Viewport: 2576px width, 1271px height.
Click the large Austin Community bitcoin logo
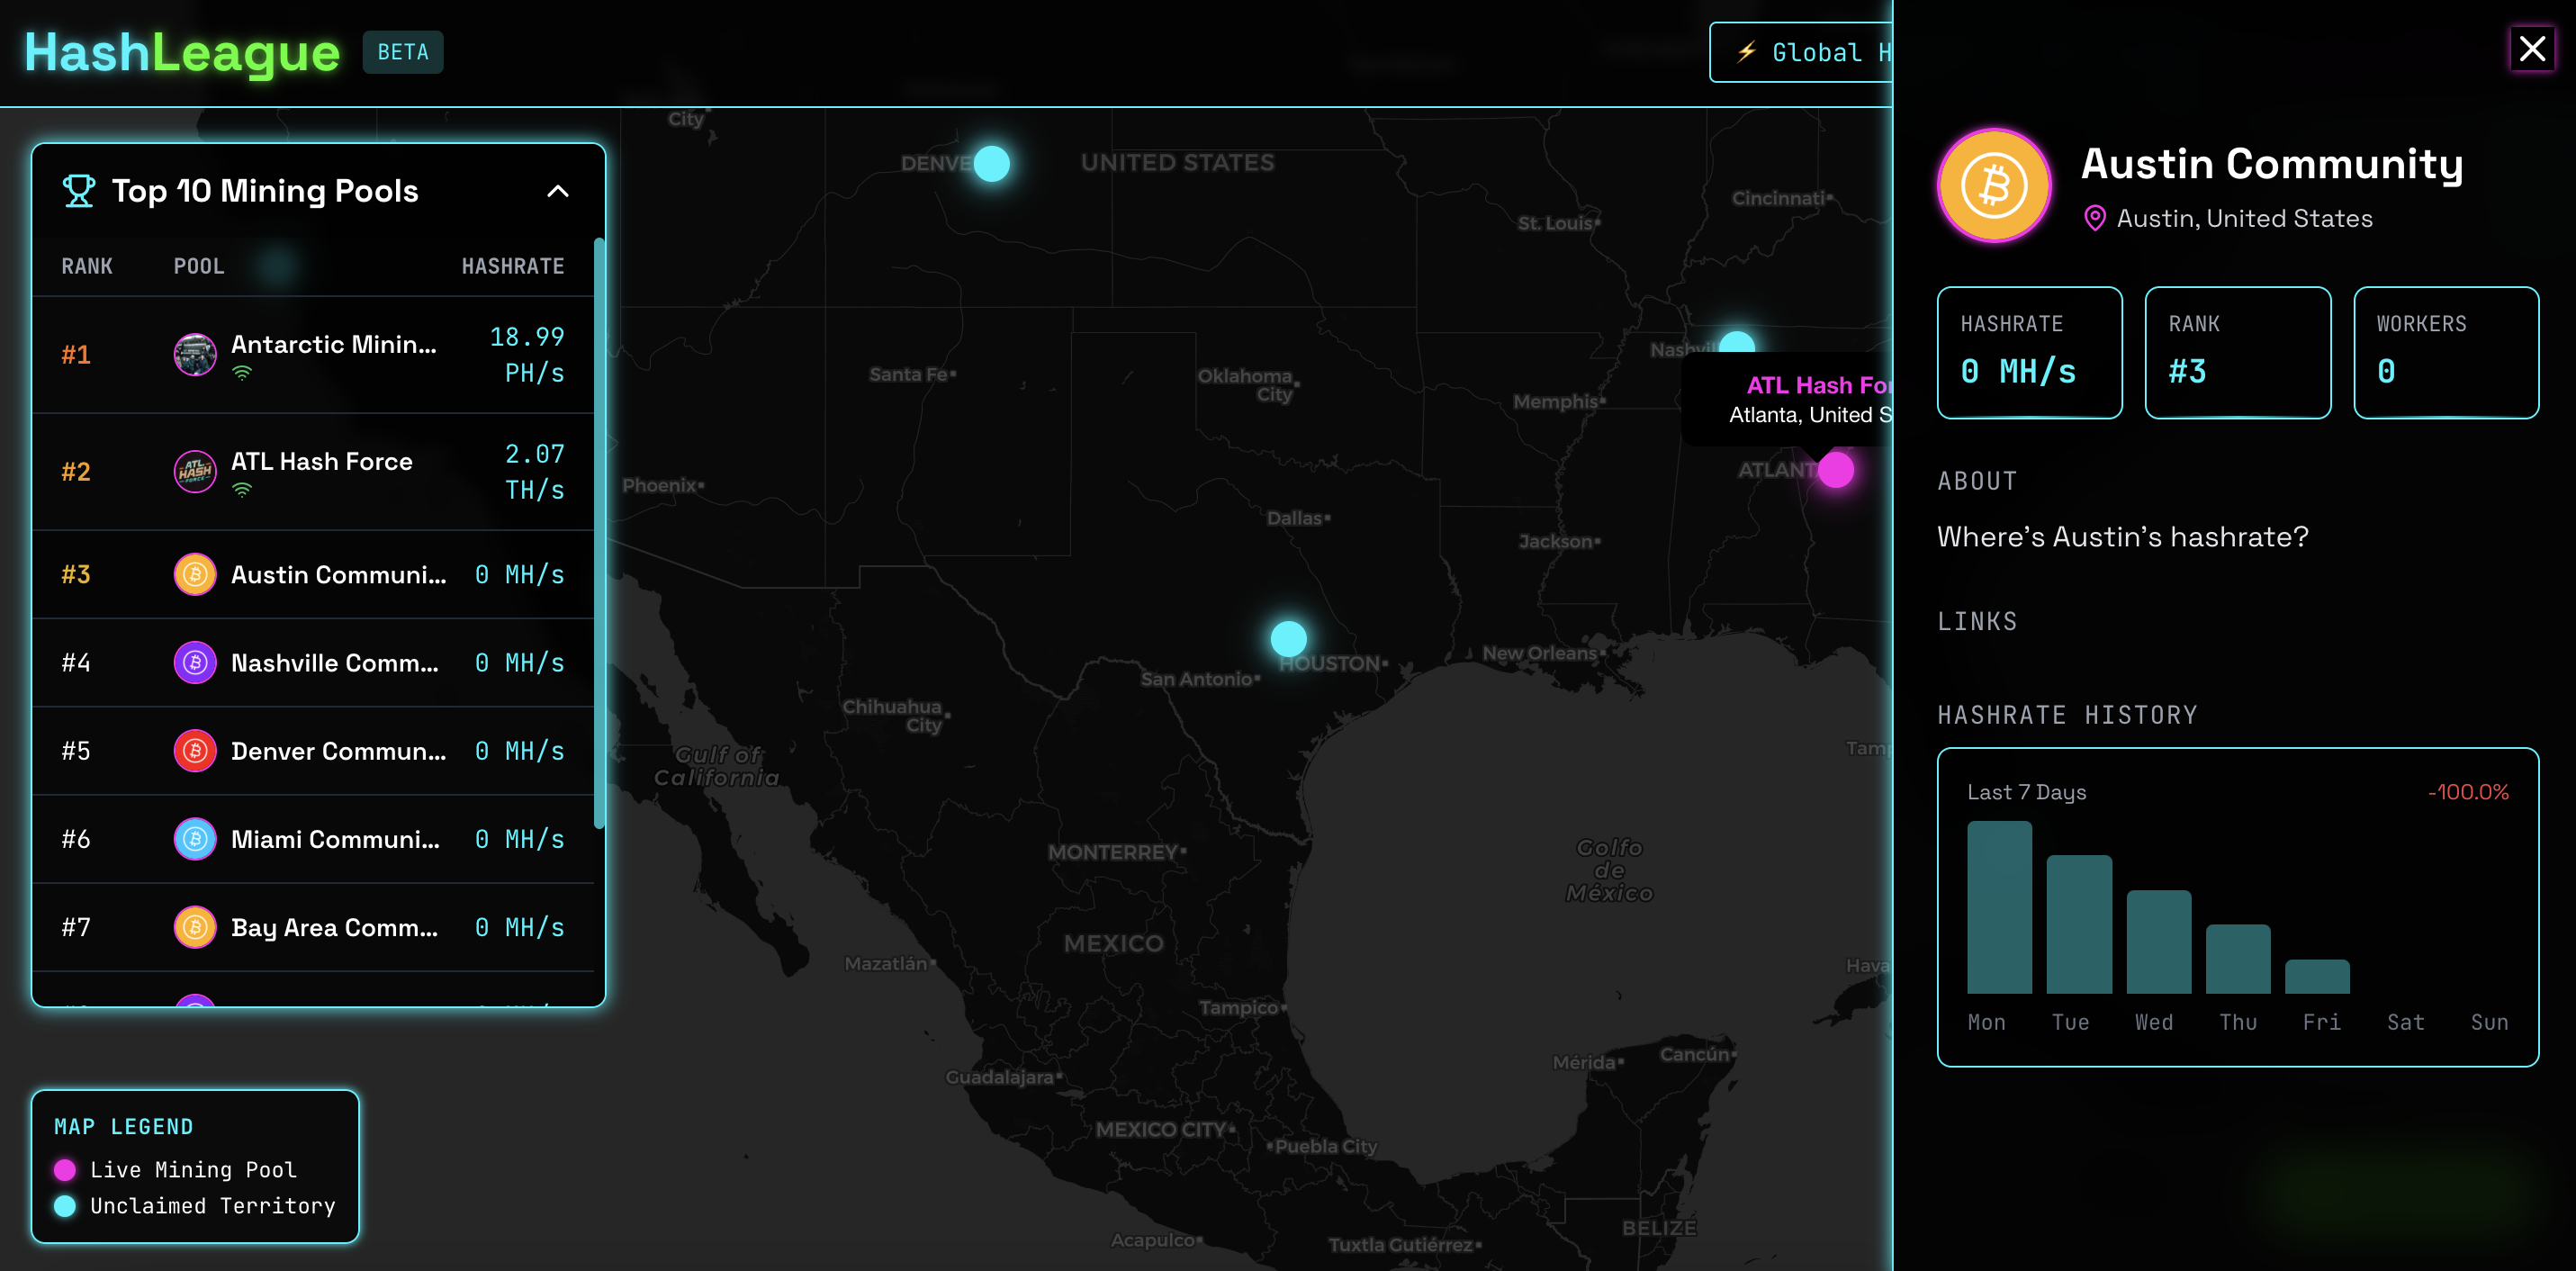point(1994,185)
